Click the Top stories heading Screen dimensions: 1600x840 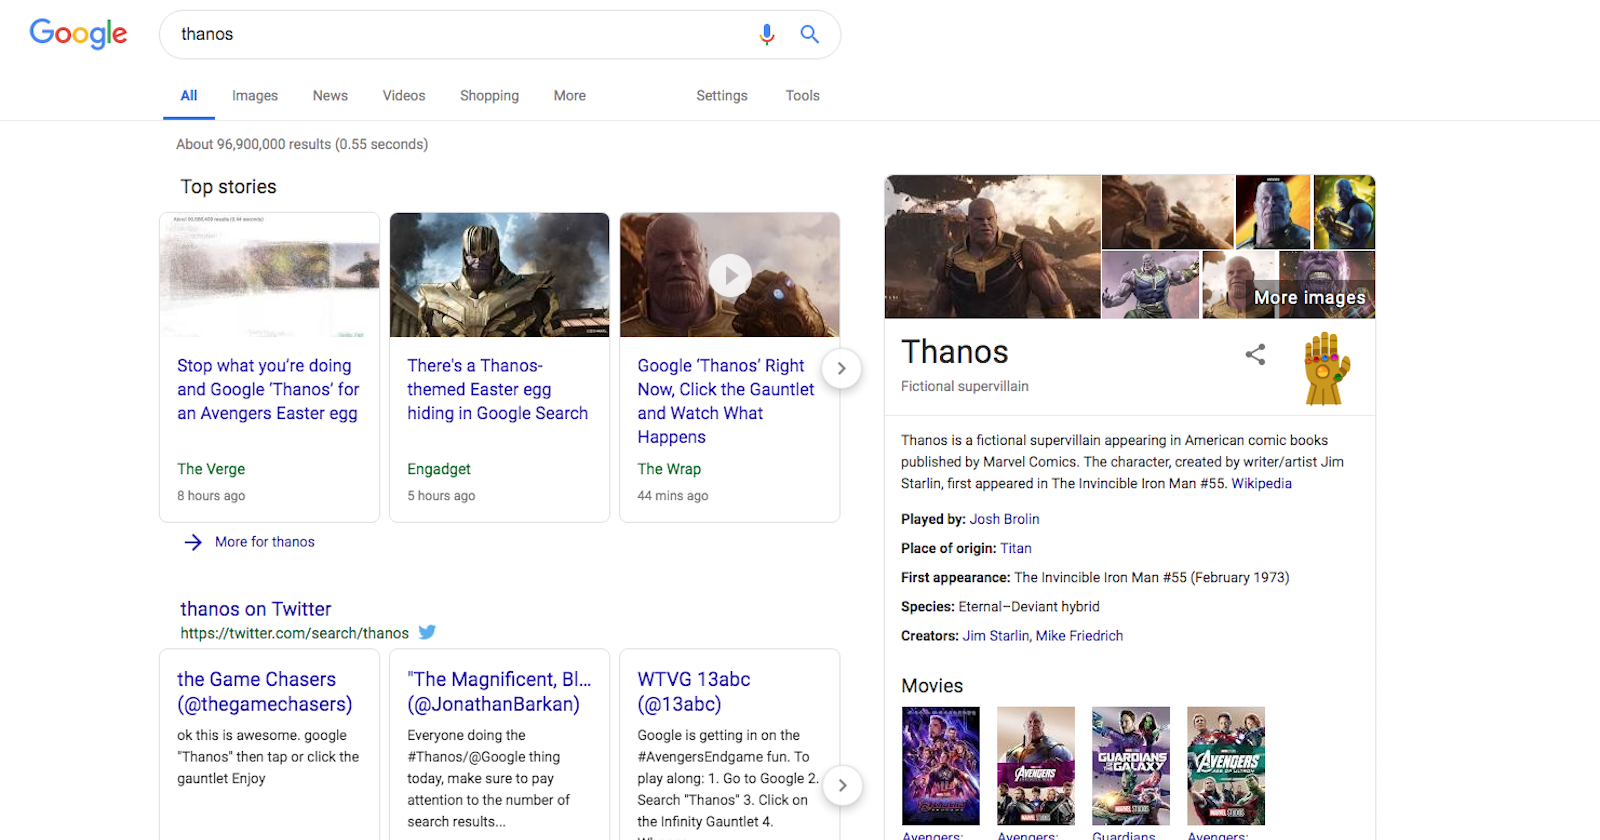pos(228,187)
